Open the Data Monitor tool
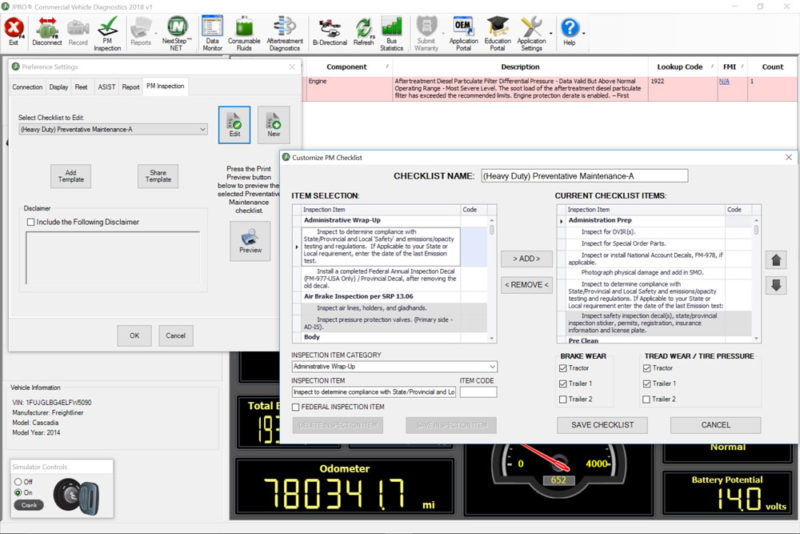Screen dimensions: 800x534 tap(212, 30)
